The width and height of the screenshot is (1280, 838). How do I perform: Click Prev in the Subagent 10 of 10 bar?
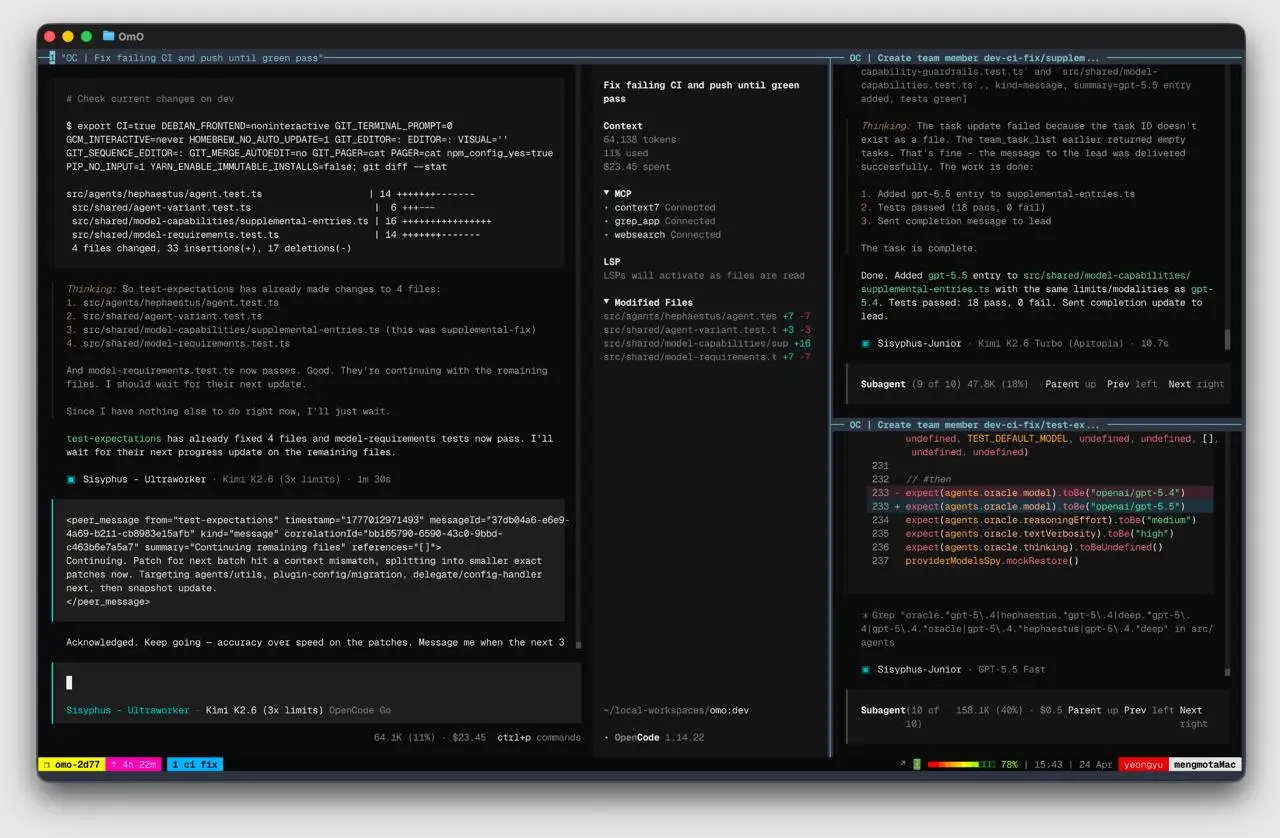(1135, 711)
